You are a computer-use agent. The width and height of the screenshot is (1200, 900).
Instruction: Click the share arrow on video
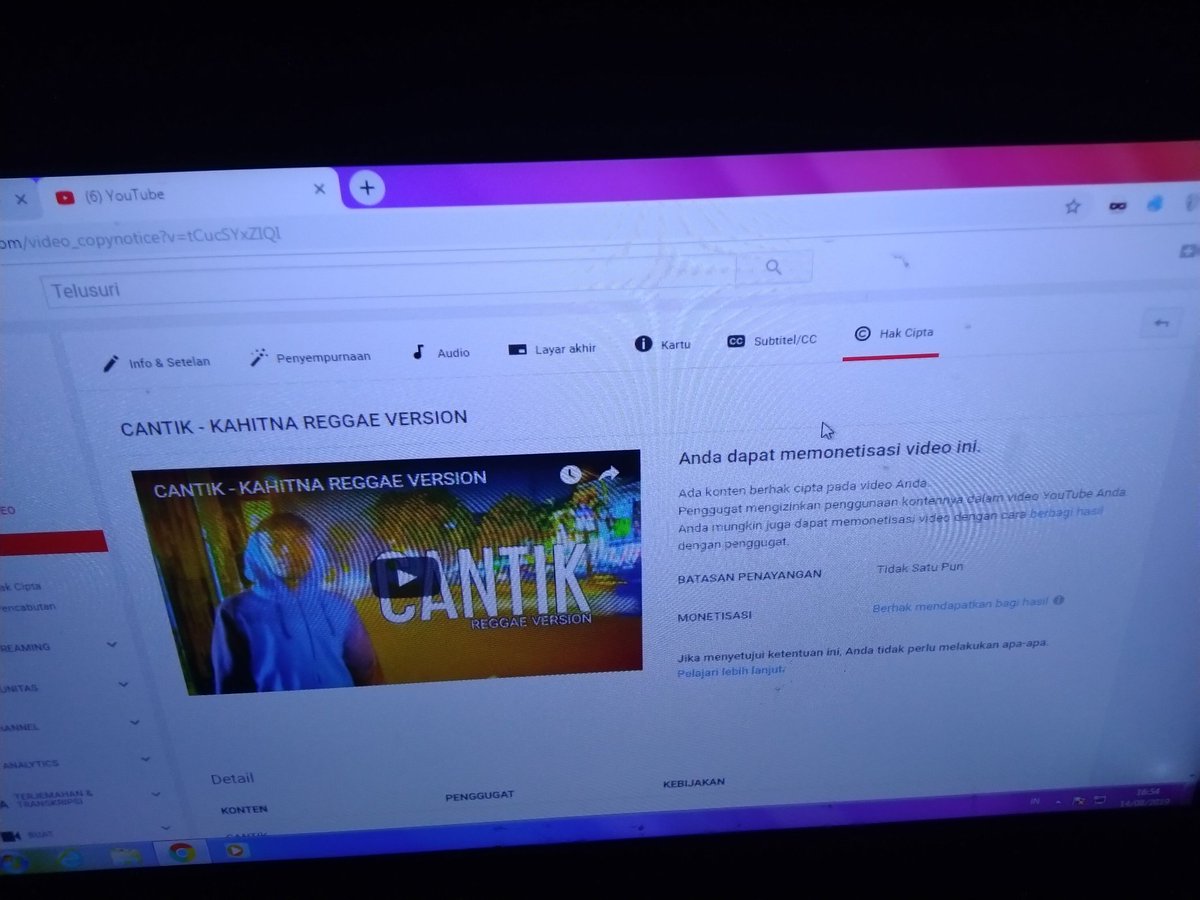609,472
